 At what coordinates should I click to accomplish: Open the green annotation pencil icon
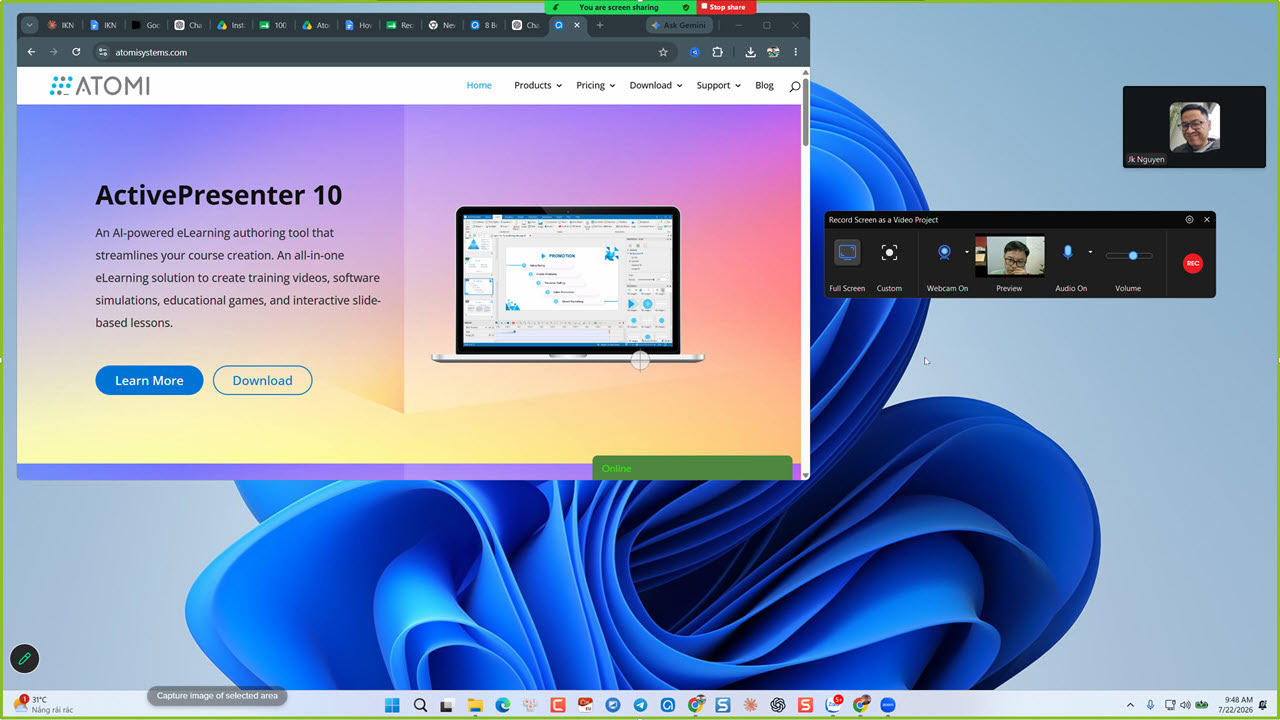[x=24, y=658]
